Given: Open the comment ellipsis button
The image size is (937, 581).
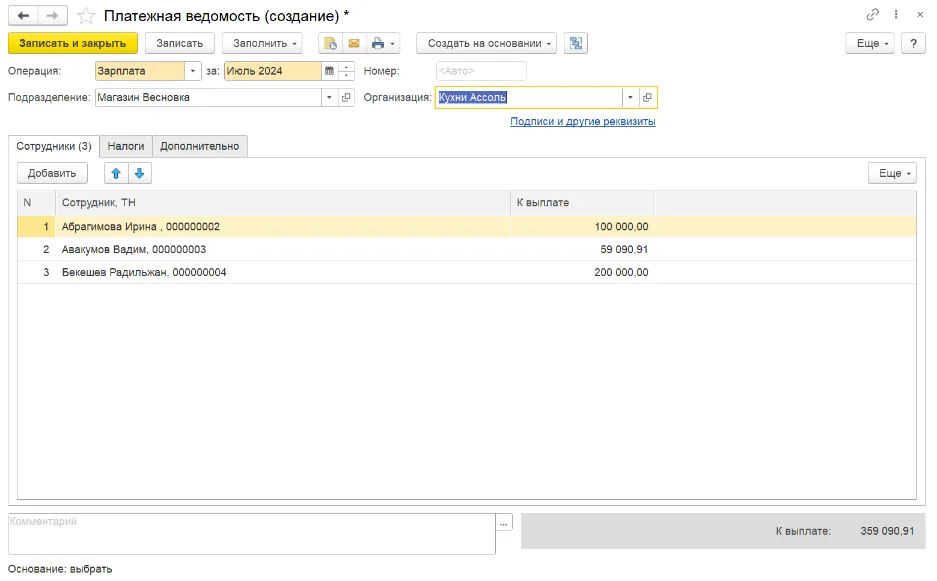Looking at the screenshot, I should point(504,523).
